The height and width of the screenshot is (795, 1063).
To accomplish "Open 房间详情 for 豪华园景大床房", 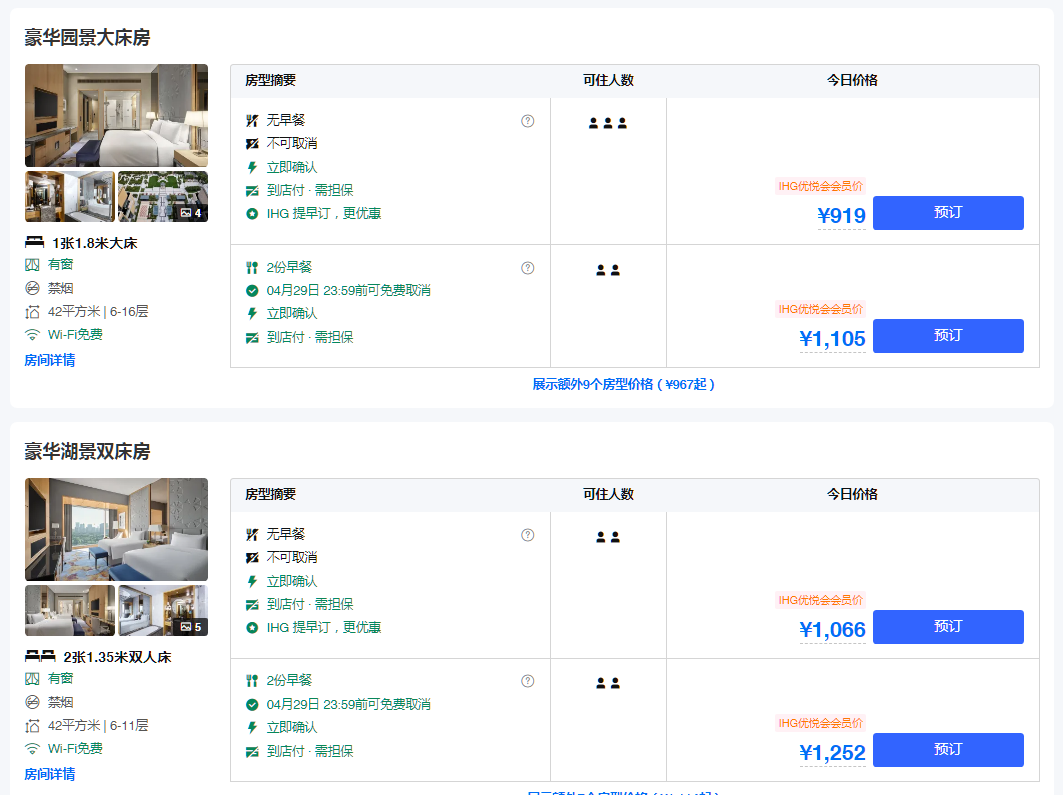I will pyautogui.click(x=50, y=360).
